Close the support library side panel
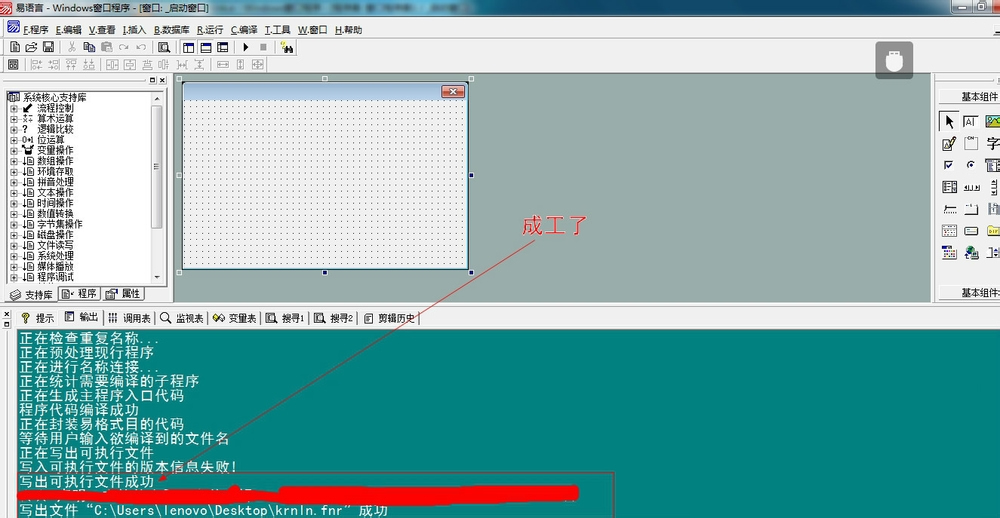 click(x=162, y=80)
